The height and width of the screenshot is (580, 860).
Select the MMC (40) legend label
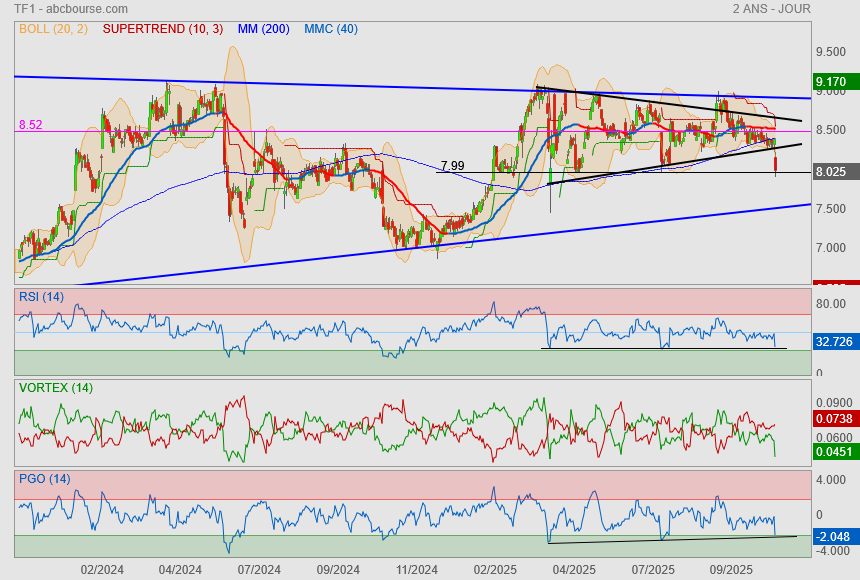331,29
